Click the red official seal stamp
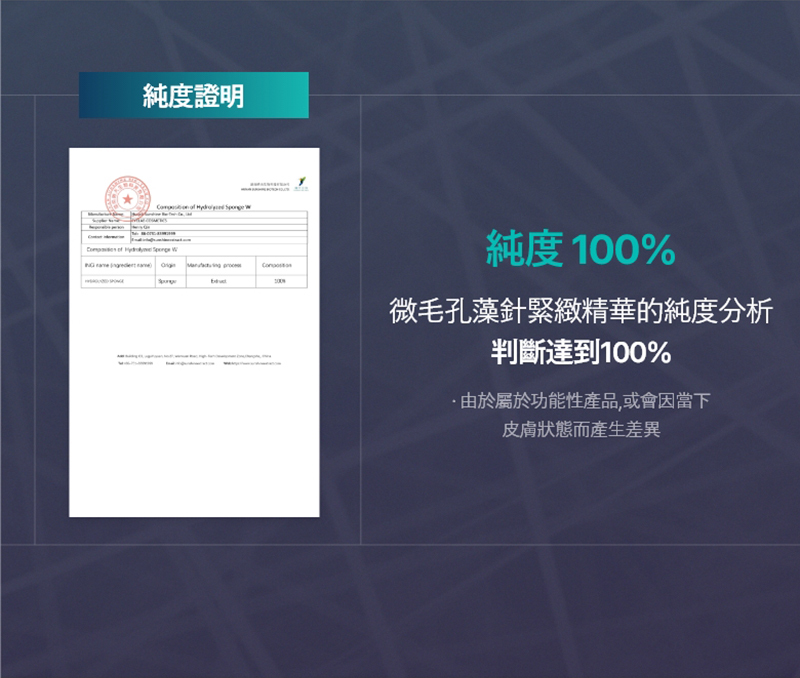The height and width of the screenshot is (678, 800). click(128, 198)
